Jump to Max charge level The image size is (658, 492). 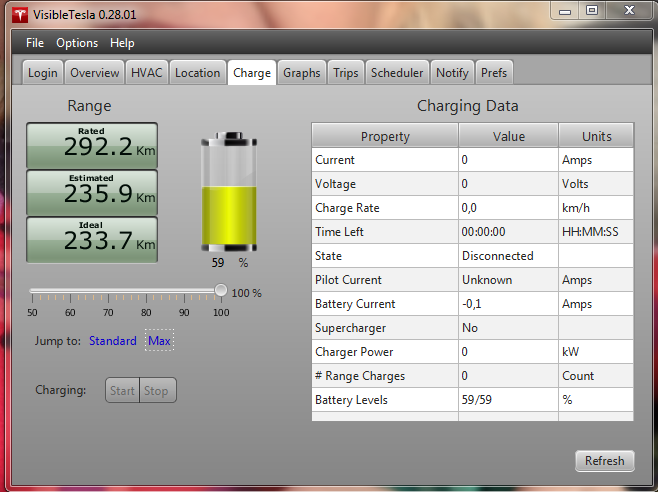(159, 340)
